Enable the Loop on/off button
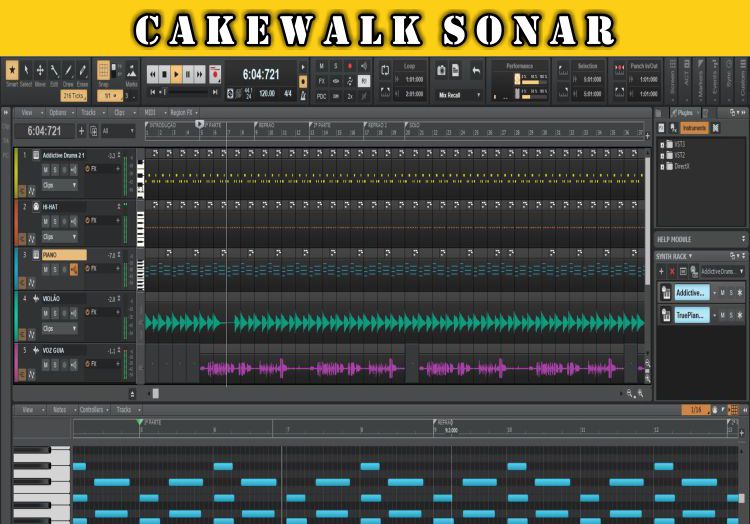This screenshot has height=524, width=750. (385, 71)
